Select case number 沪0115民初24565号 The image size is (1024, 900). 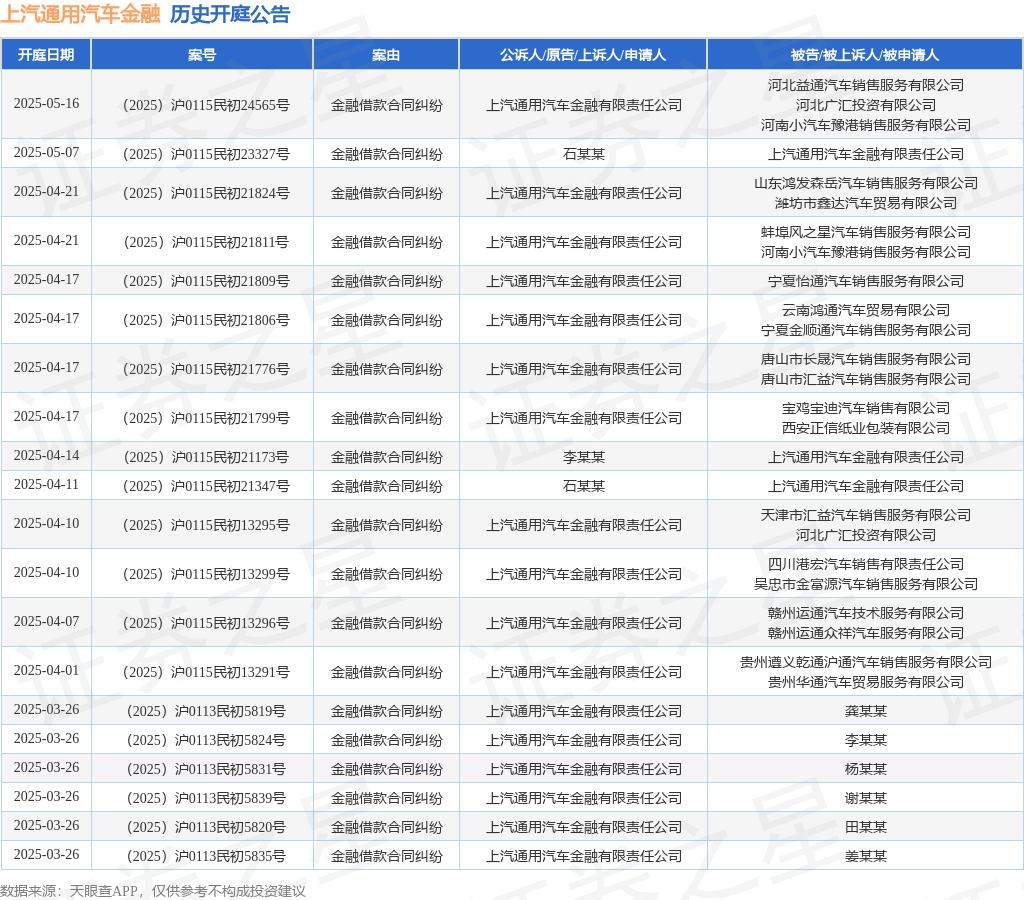[206, 105]
